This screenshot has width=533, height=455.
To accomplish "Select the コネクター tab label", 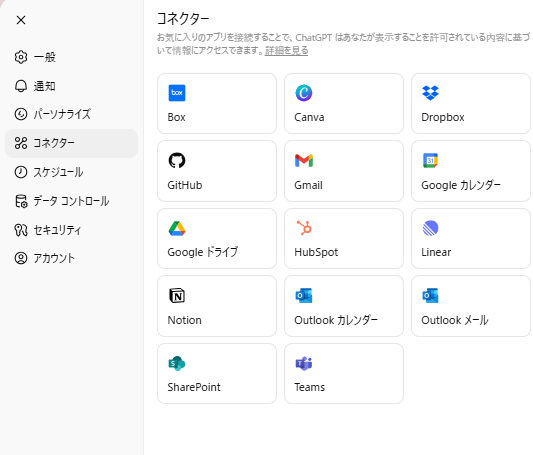I will pos(54,143).
